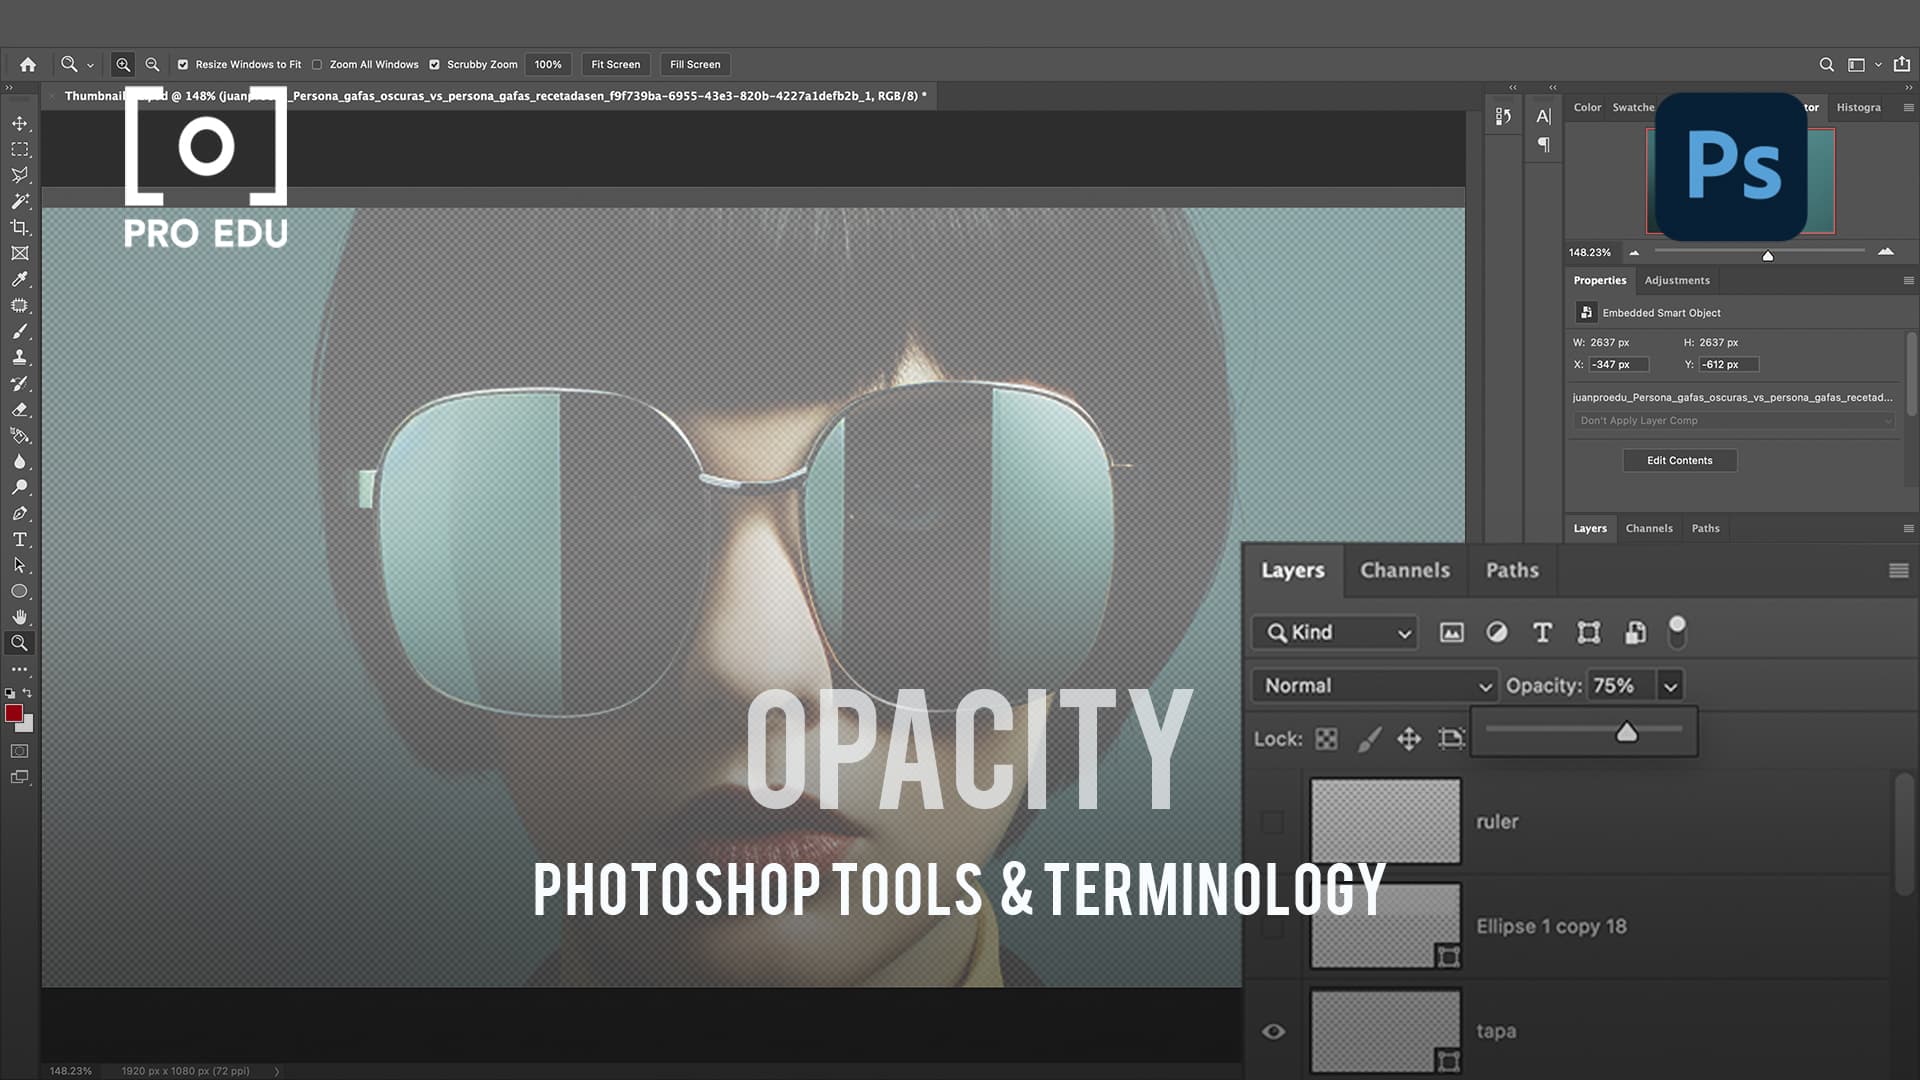Screen dimensions: 1920x1080
Task: Choose the Clone Stamp tool
Action: point(20,357)
